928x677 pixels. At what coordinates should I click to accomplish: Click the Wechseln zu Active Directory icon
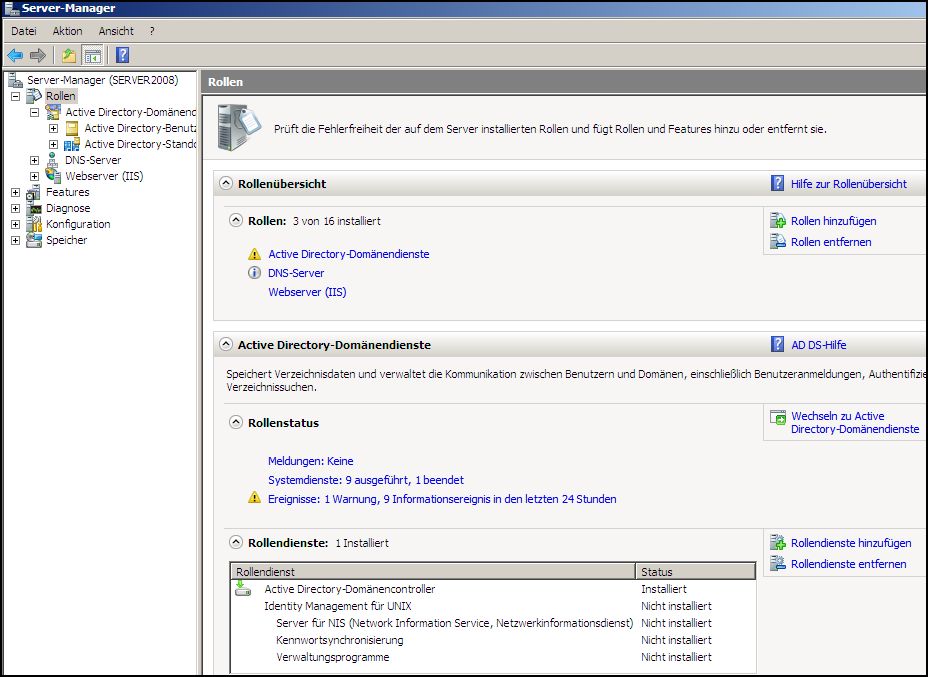tap(778, 417)
